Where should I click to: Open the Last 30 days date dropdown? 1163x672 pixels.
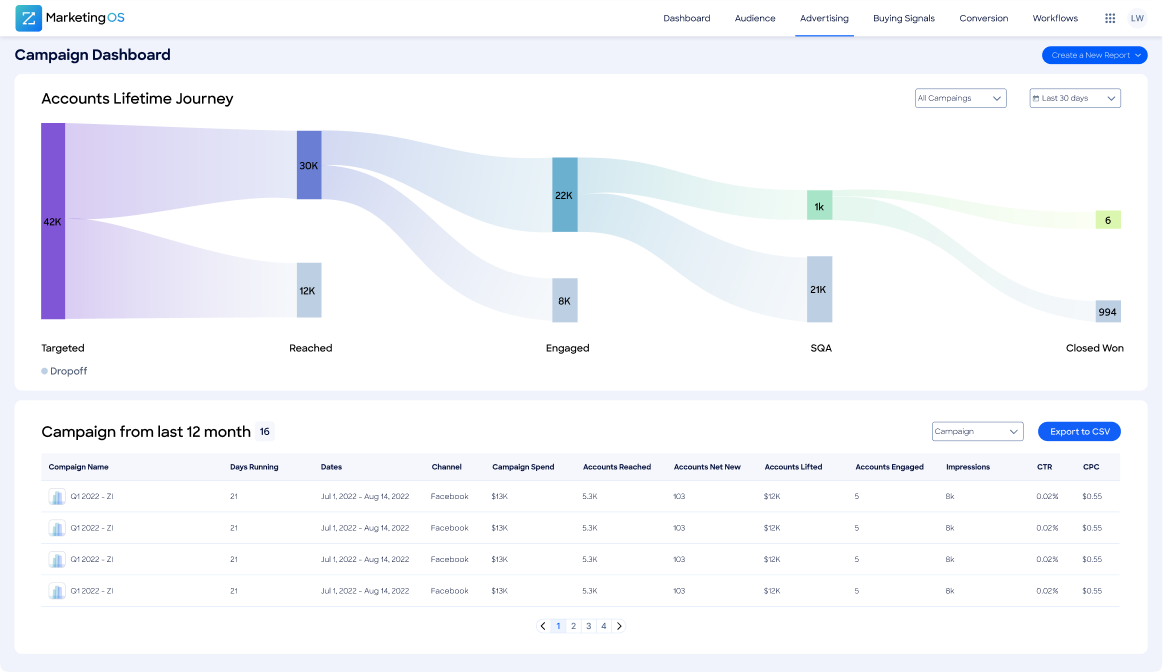(x=1075, y=98)
